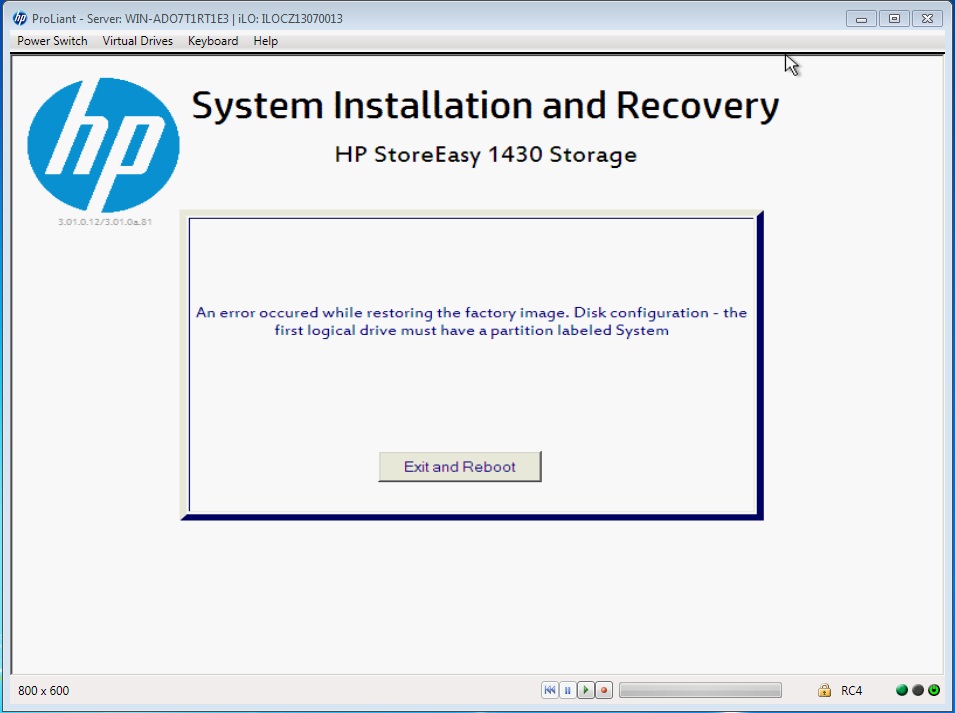Click the HP icon in the title bar
Image resolution: width=955 pixels, height=713 pixels.
pyautogui.click(x=20, y=18)
